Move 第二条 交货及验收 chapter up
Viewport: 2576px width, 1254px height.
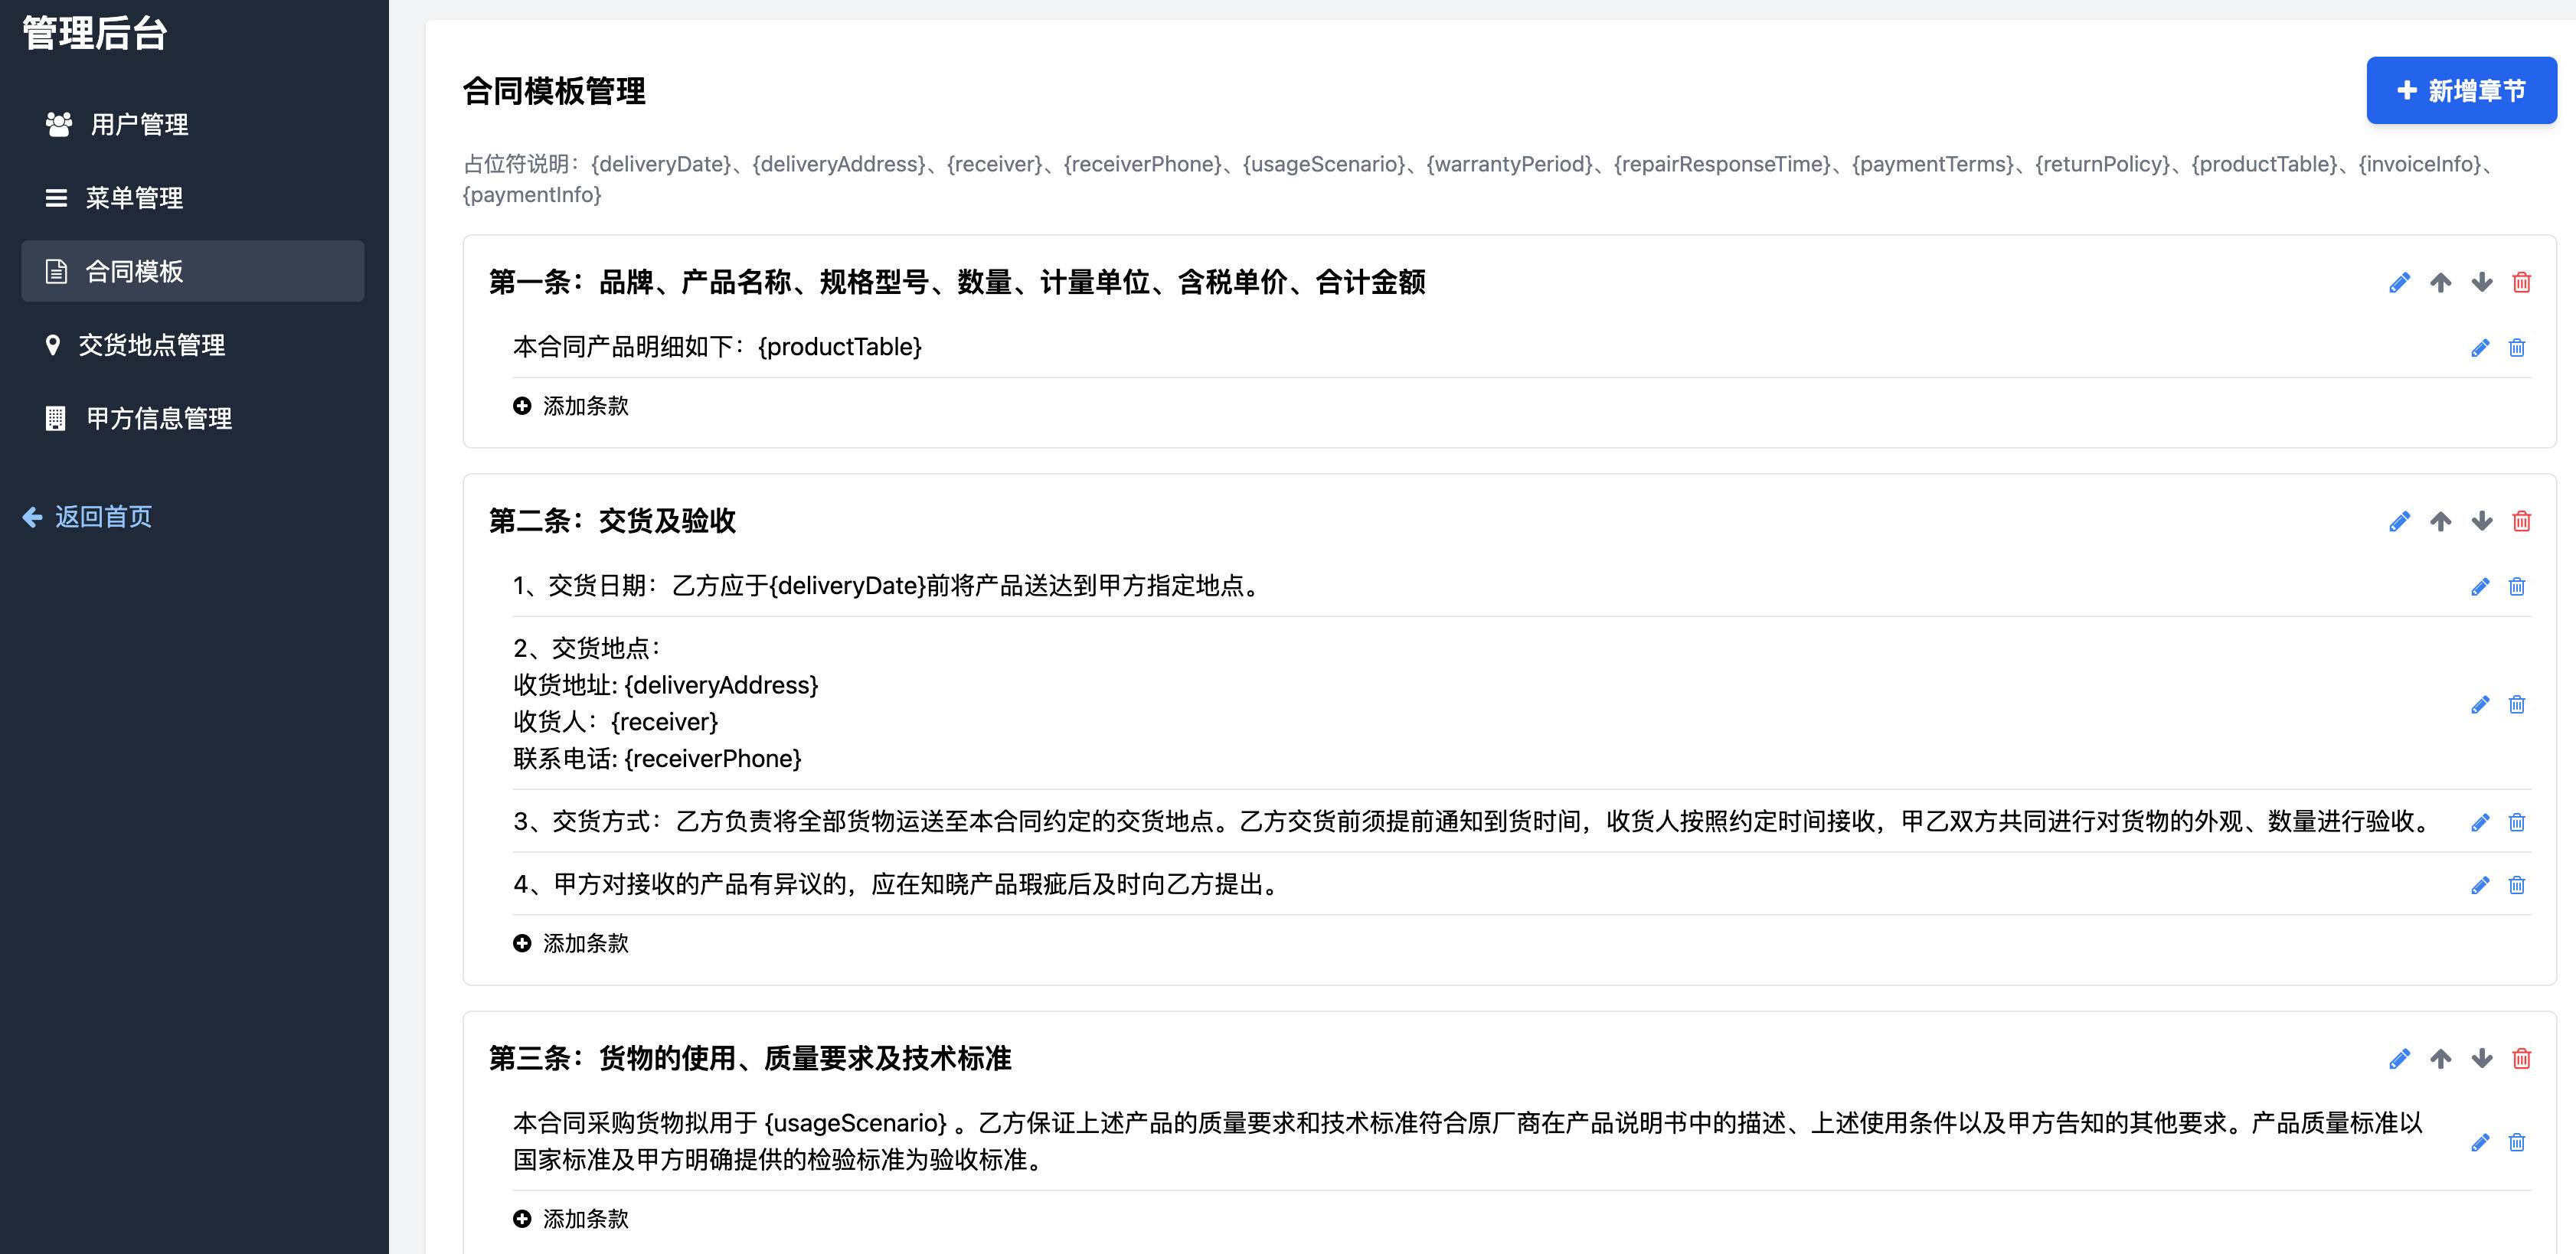[x=2441, y=522]
